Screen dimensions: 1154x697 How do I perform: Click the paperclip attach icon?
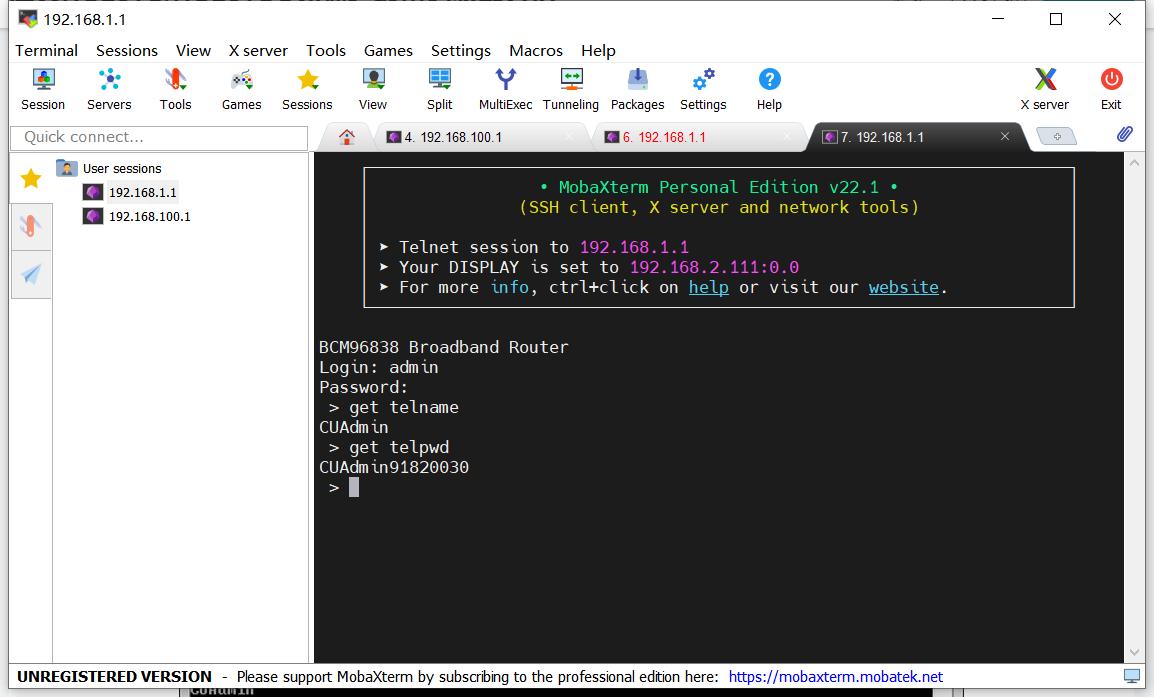pyautogui.click(x=1124, y=135)
